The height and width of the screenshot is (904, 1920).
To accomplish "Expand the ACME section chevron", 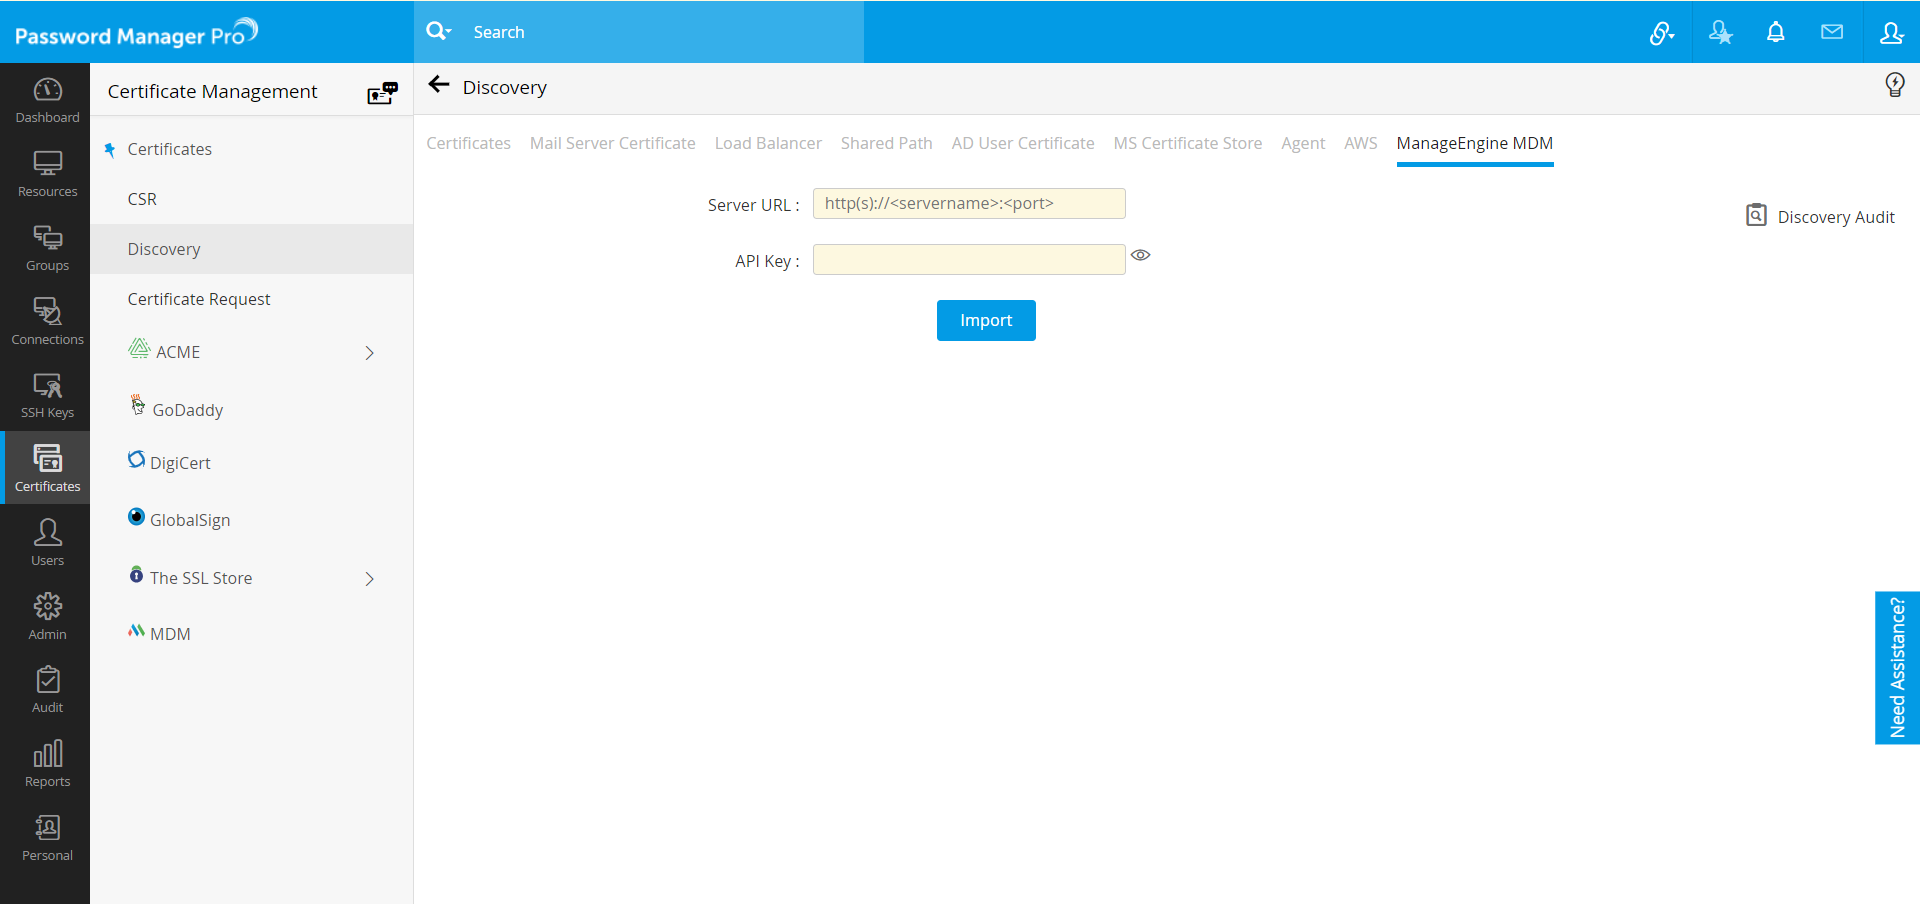I will coord(369,353).
